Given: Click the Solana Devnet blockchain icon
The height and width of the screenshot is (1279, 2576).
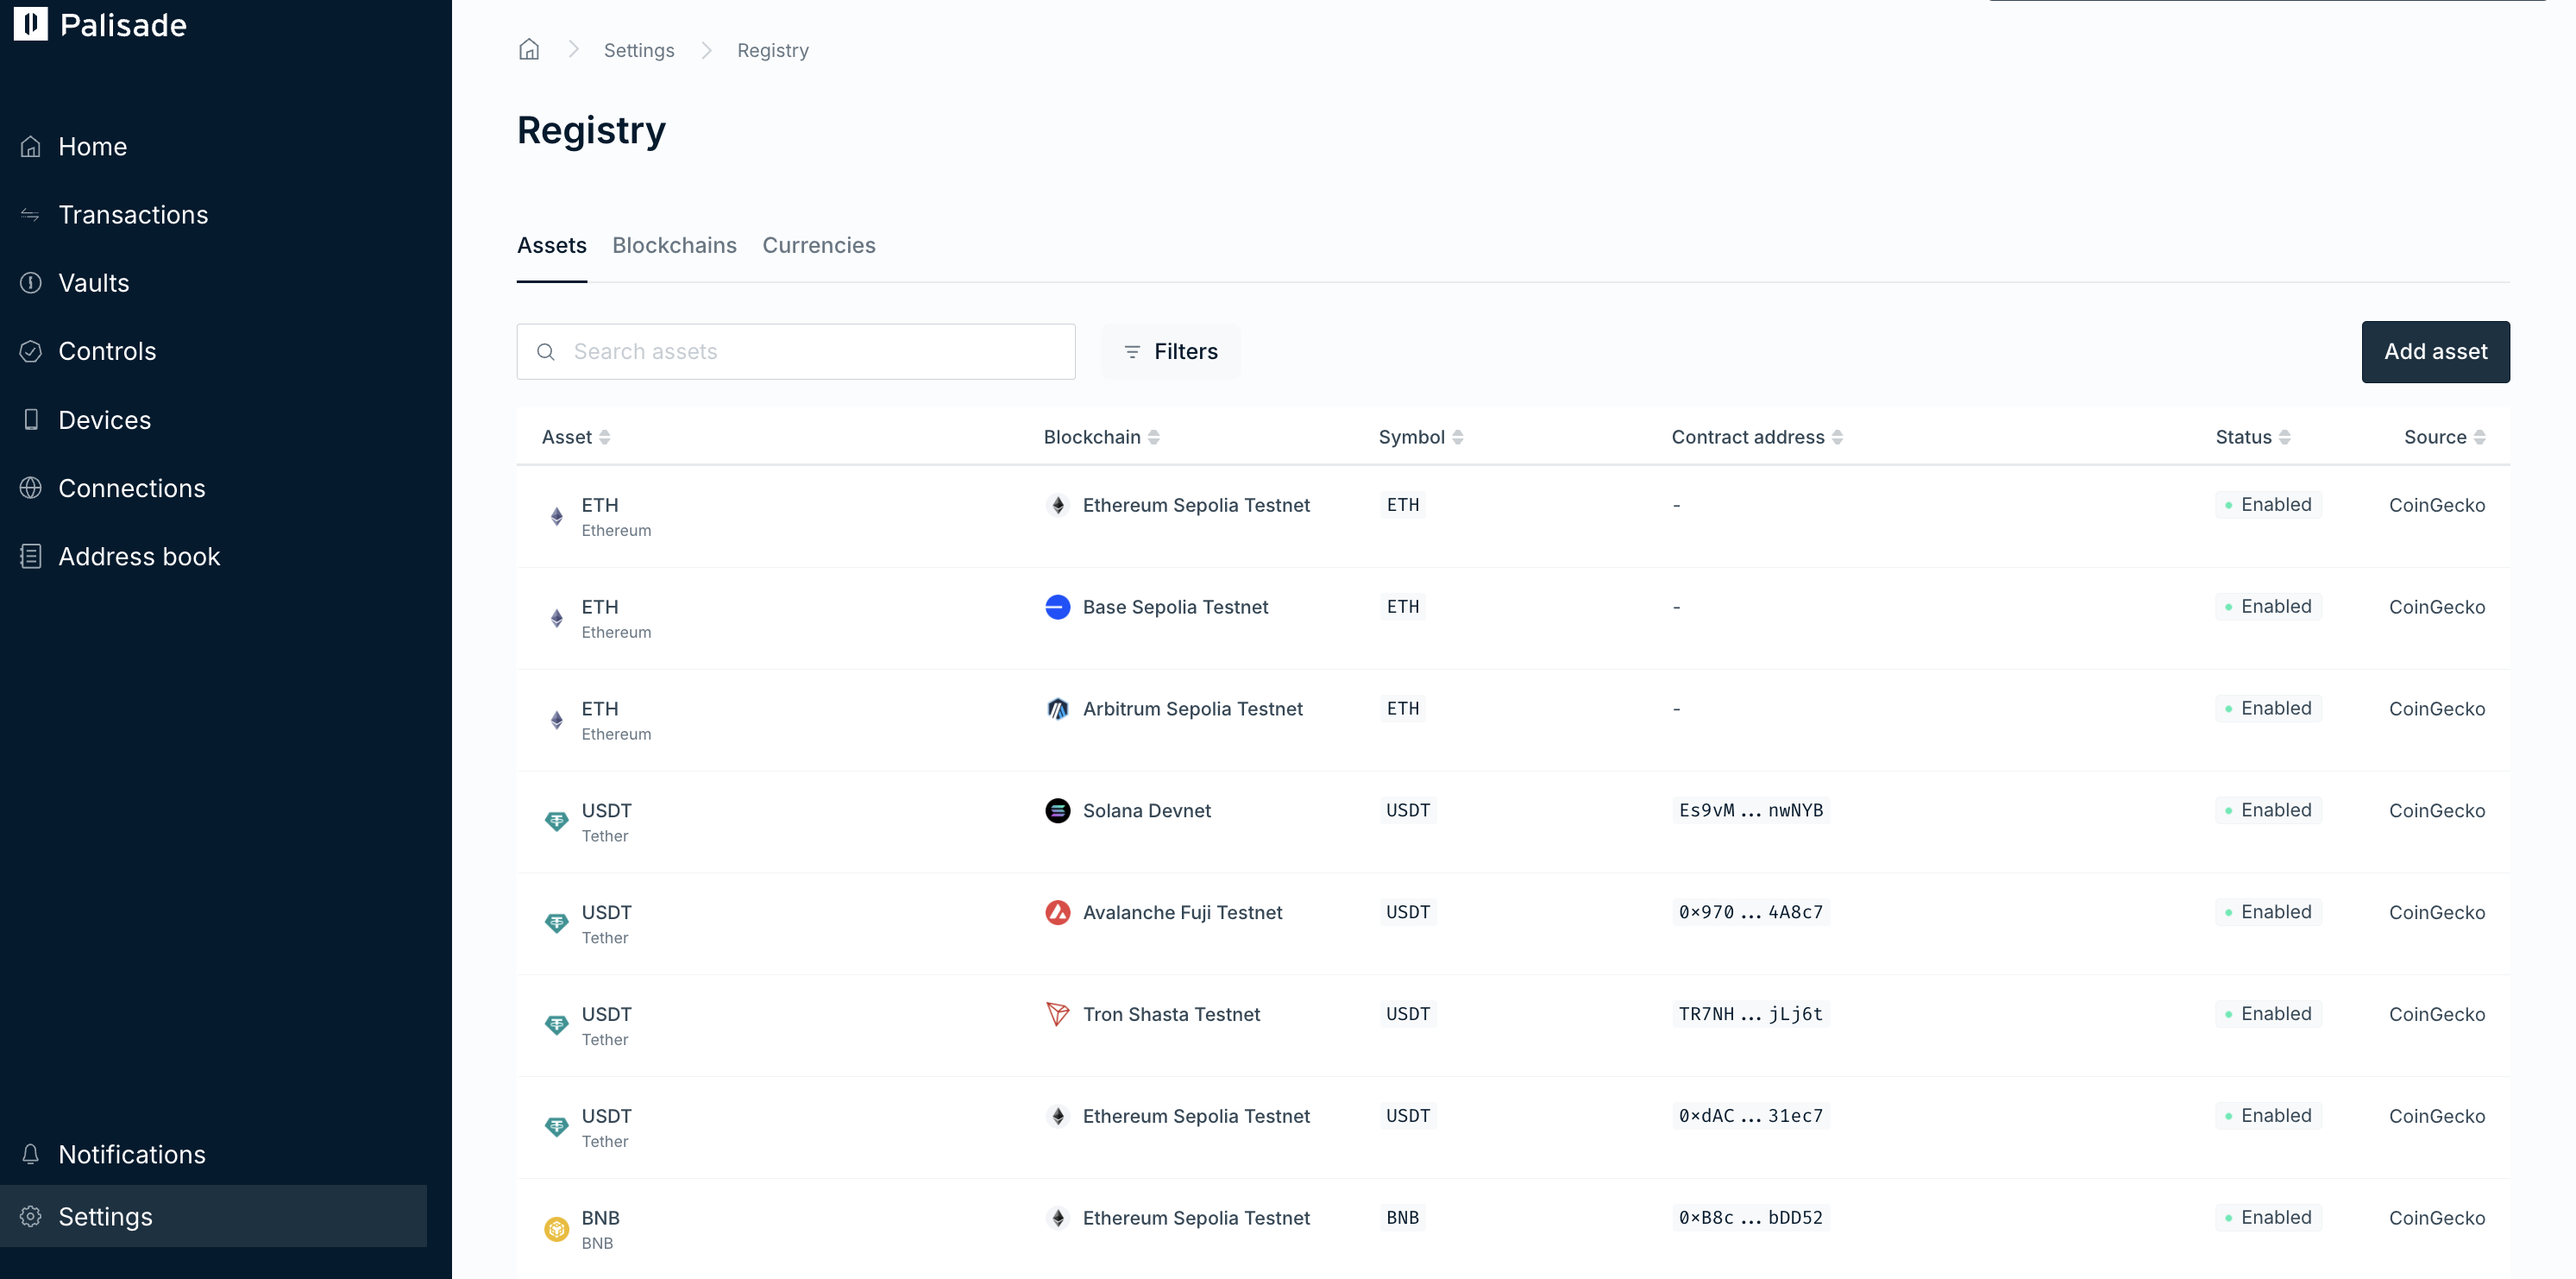Looking at the screenshot, I should (1058, 811).
